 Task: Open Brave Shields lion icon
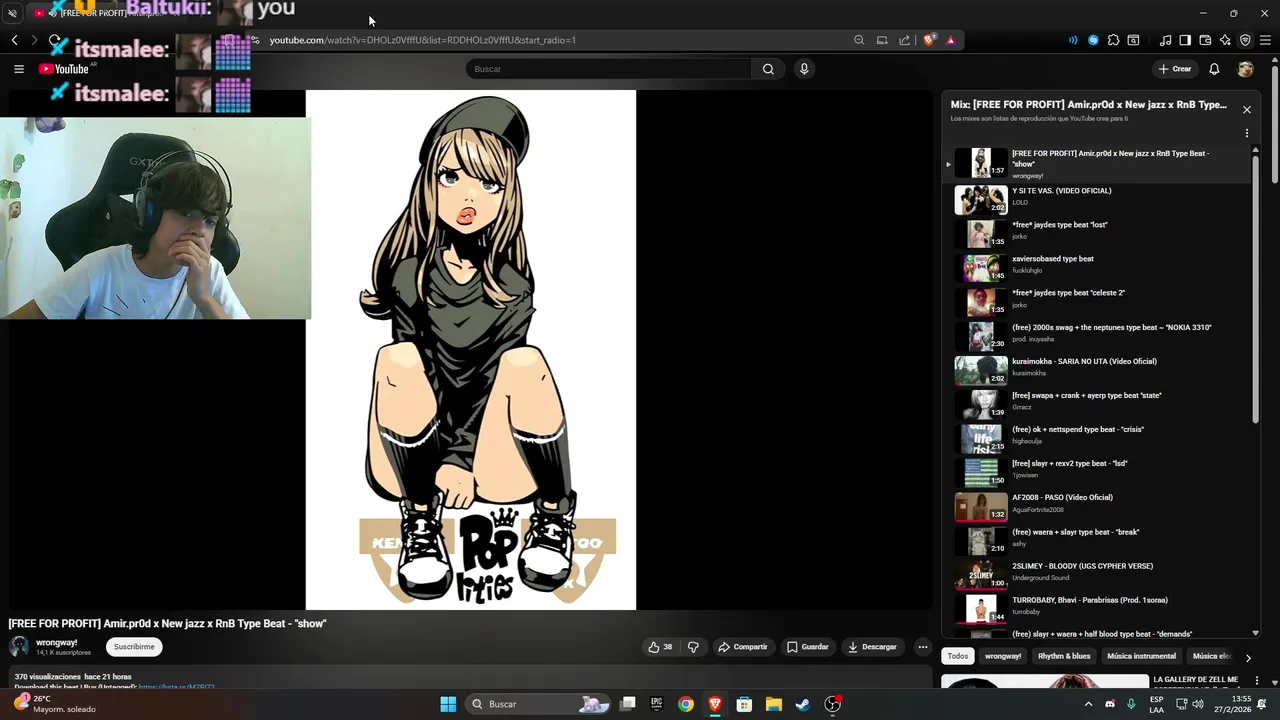pyautogui.click(x=930, y=40)
